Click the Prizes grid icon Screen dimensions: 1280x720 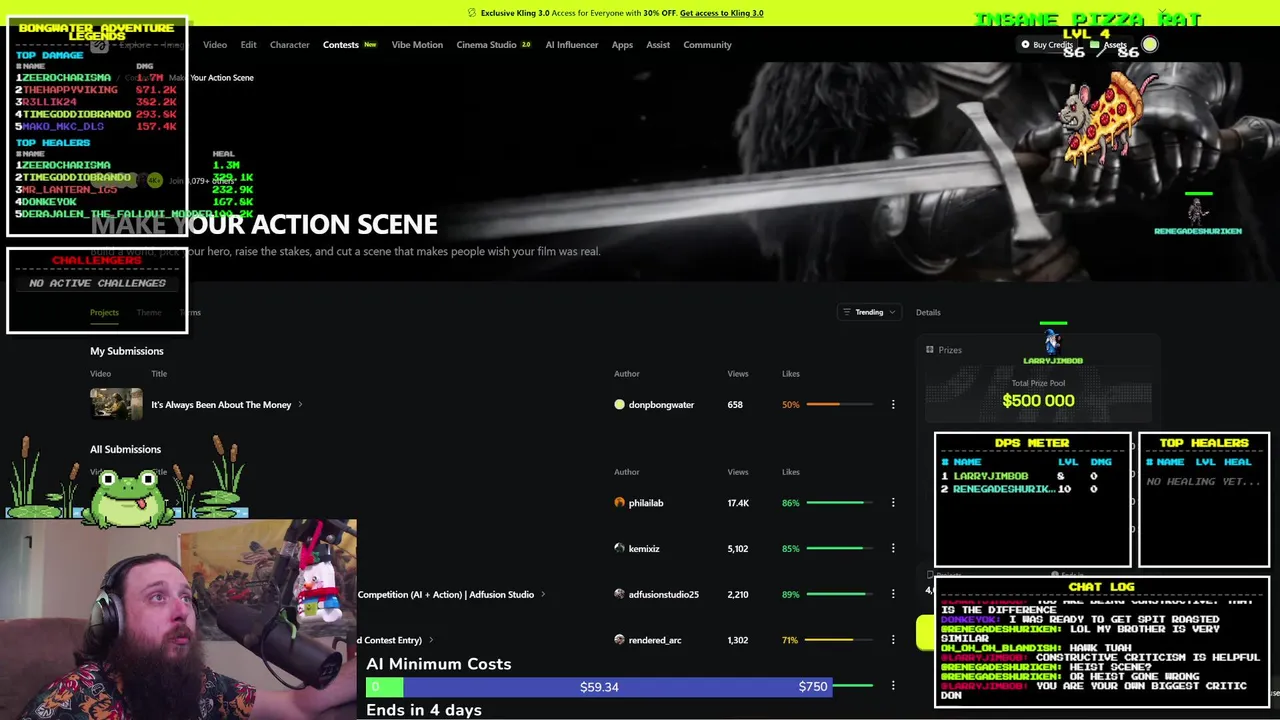[930, 350]
